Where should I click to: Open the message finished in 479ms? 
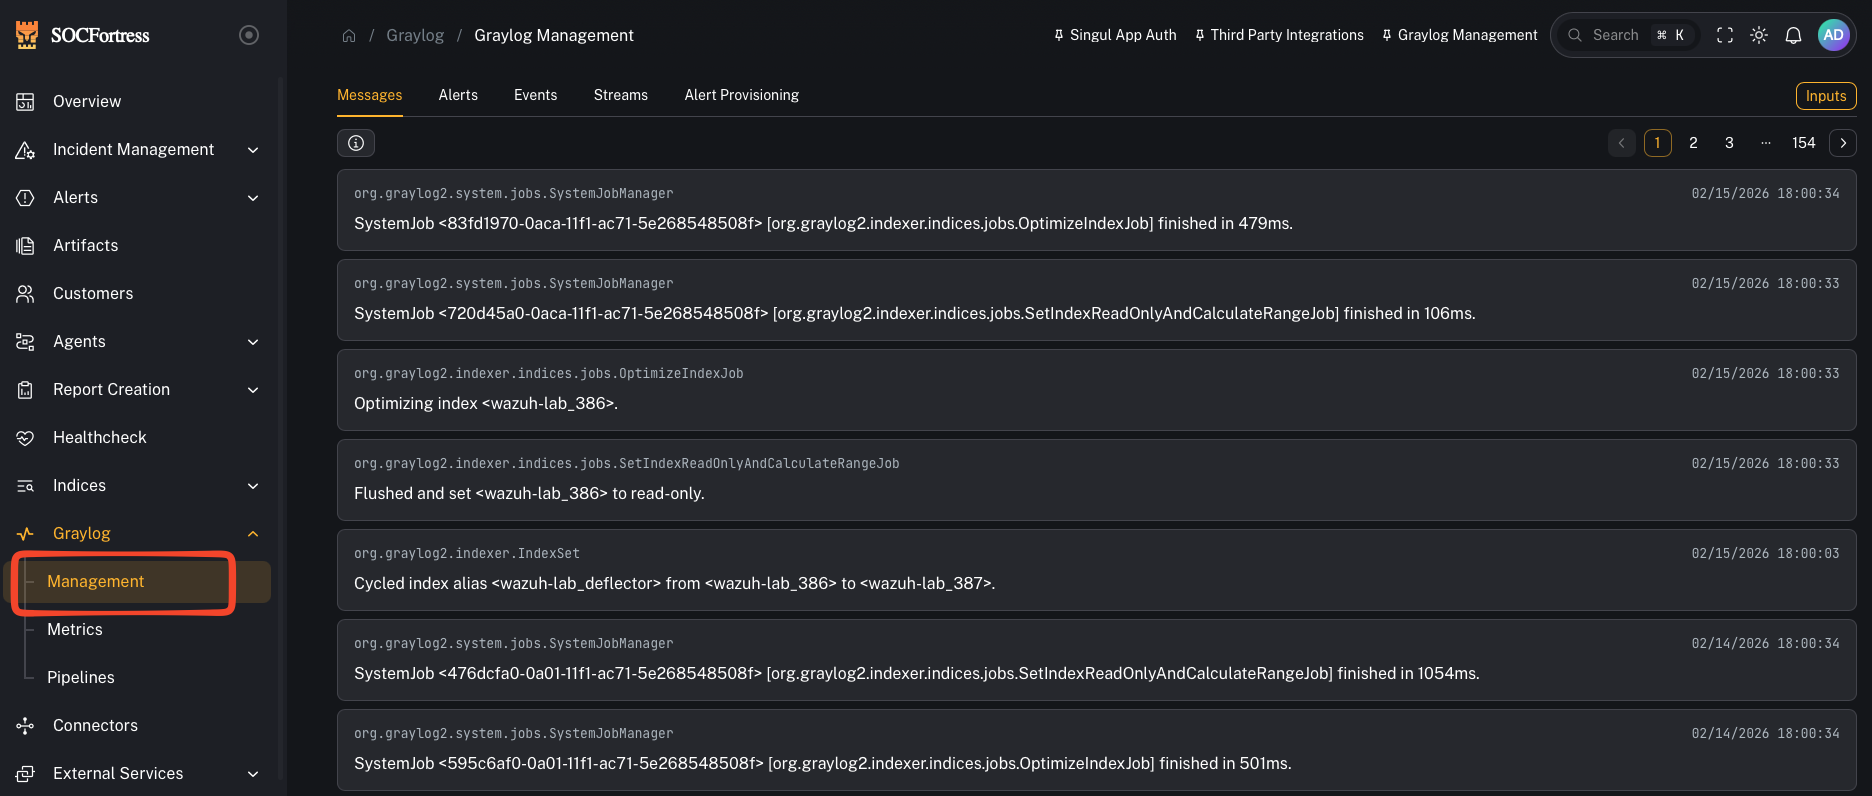click(1096, 210)
